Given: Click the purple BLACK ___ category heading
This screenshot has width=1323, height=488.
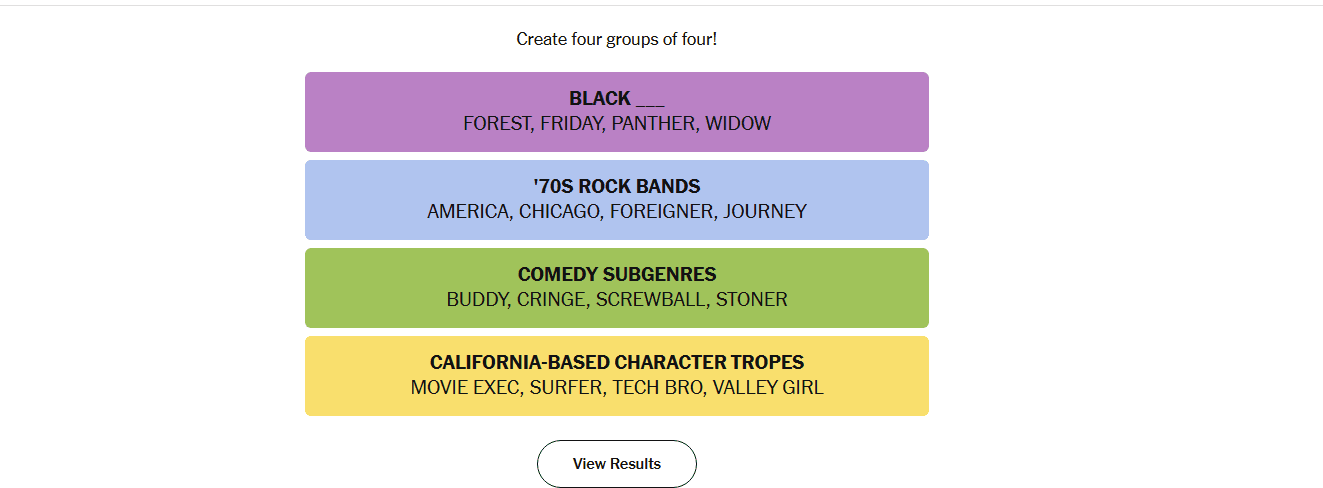Looking at the screenshot, I should (x=616, y=98).
